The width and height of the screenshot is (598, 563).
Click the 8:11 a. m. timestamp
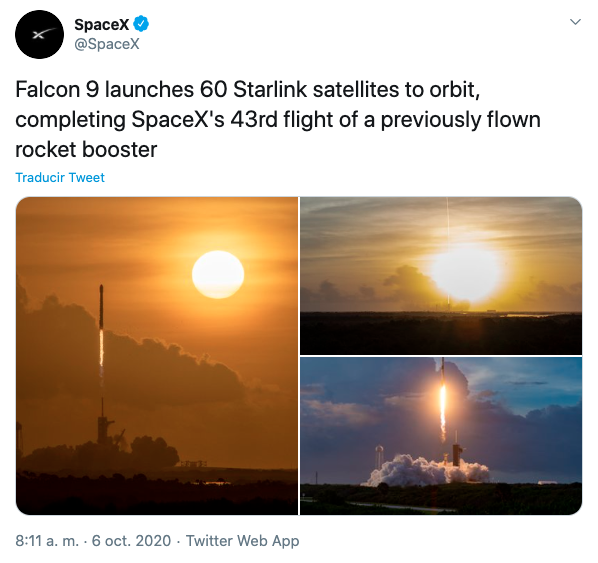pos(47,541)
